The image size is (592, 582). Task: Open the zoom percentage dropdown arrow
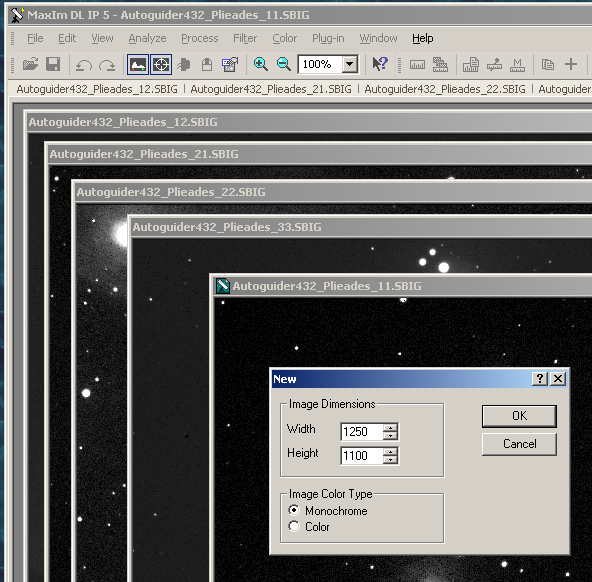(350, 65)
